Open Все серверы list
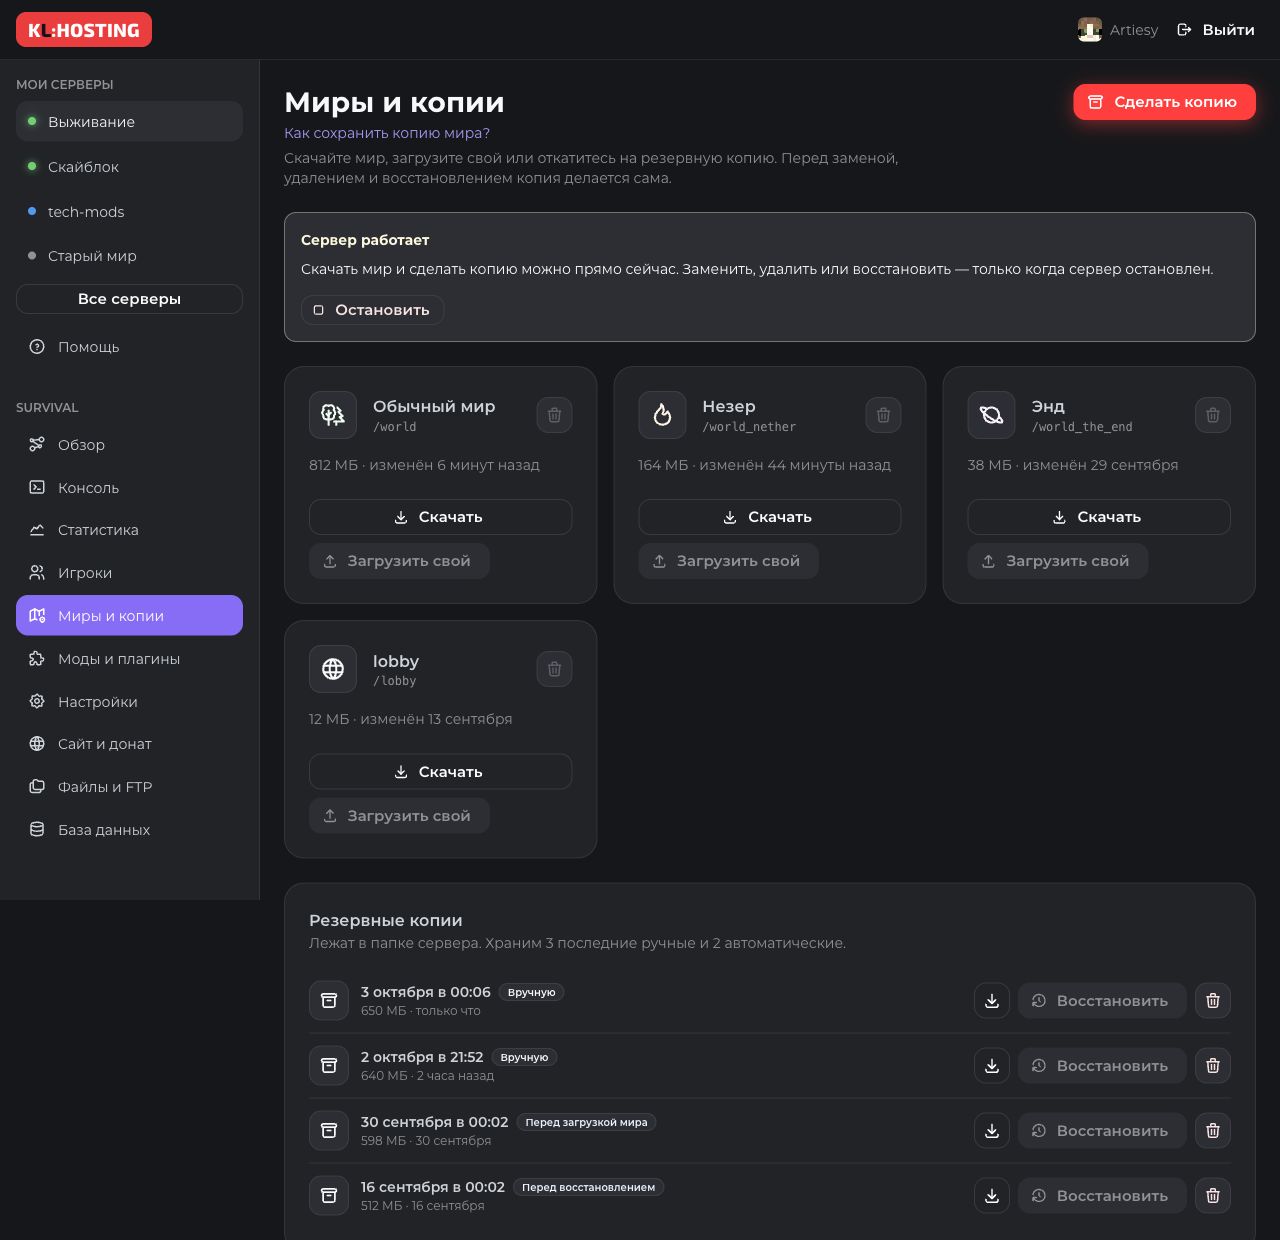The image size is (1280, 1240). click(129, 299)
